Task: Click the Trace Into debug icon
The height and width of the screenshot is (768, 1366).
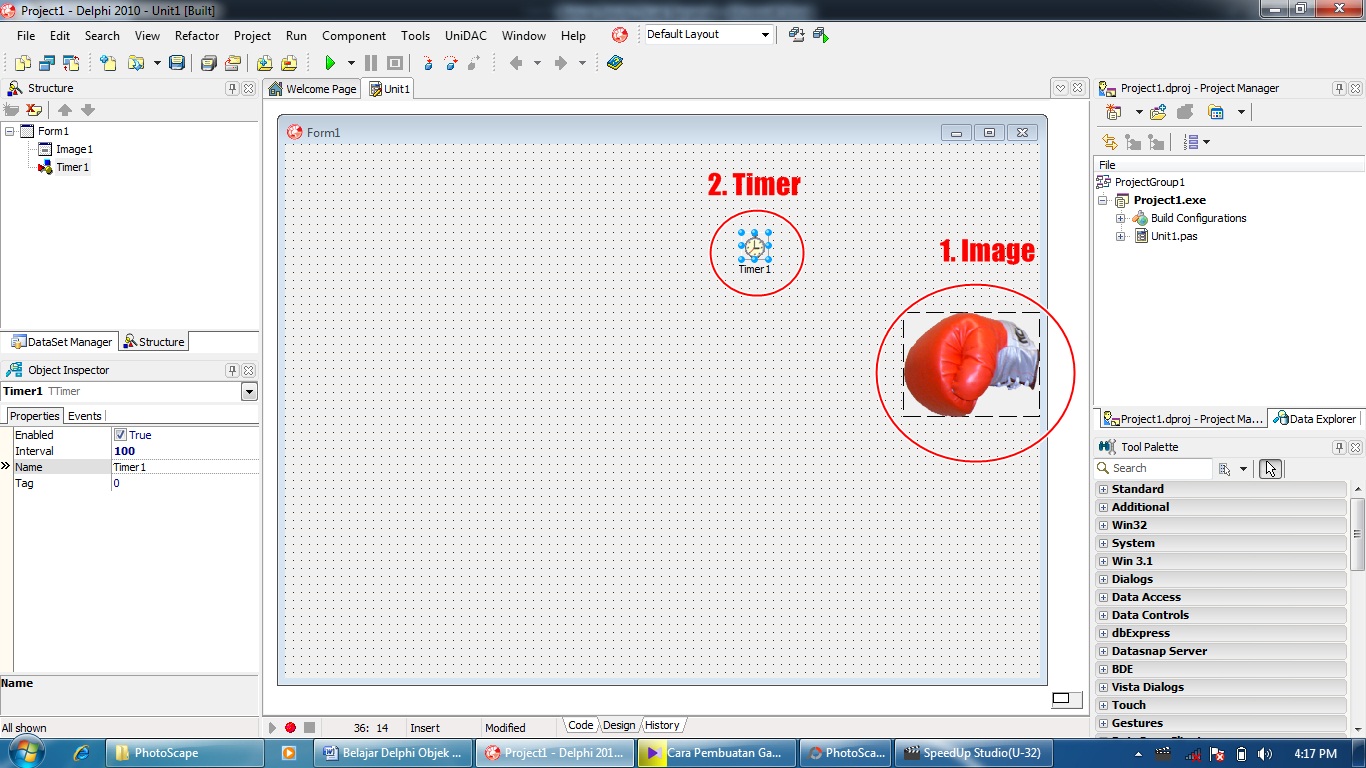Action: pos(429,63)
